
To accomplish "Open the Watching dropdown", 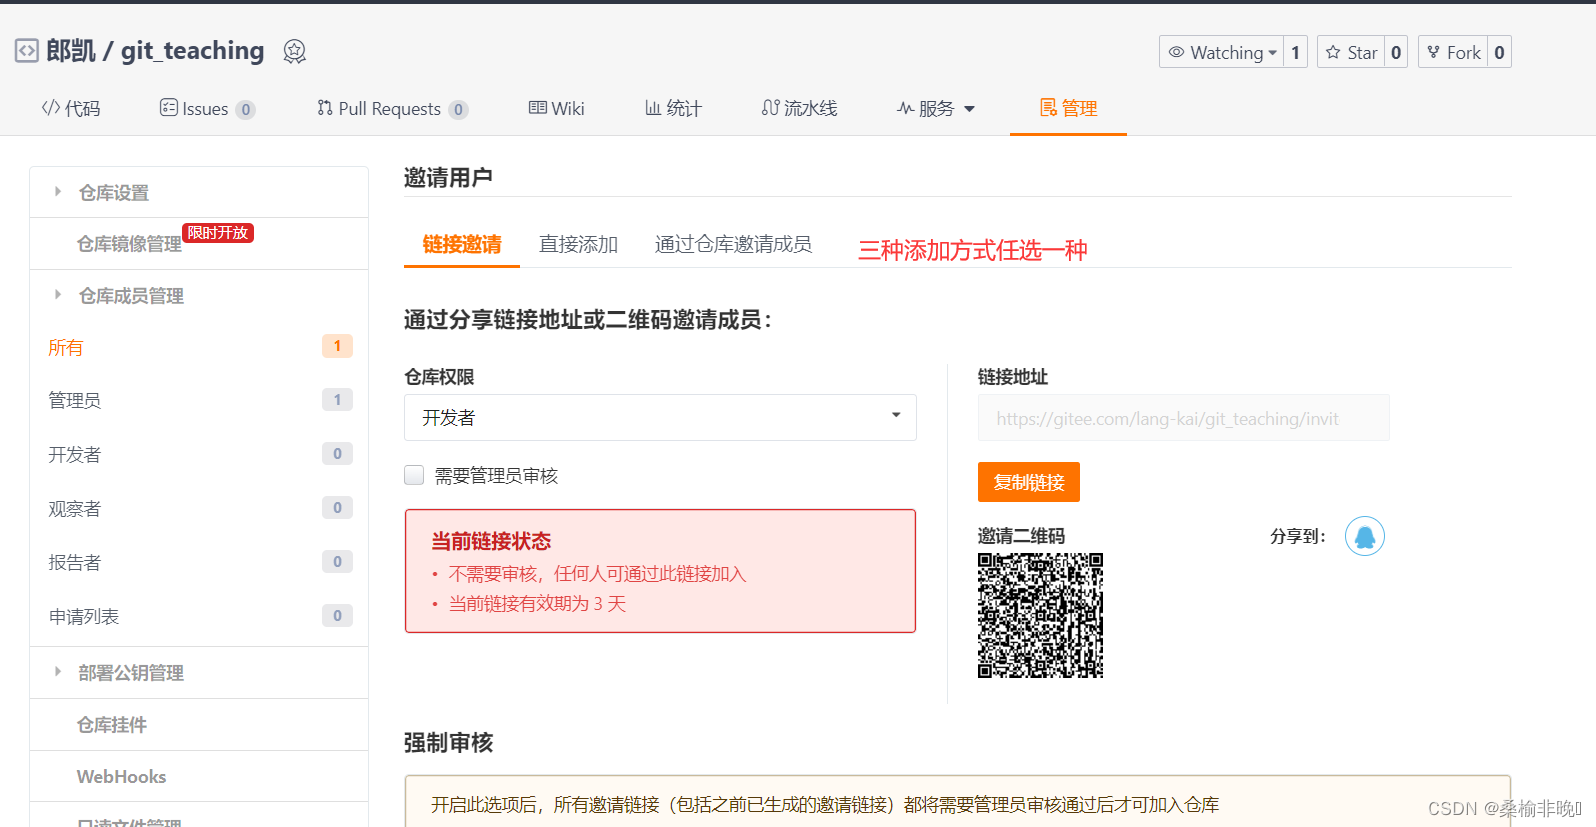I will point(1221,52).
